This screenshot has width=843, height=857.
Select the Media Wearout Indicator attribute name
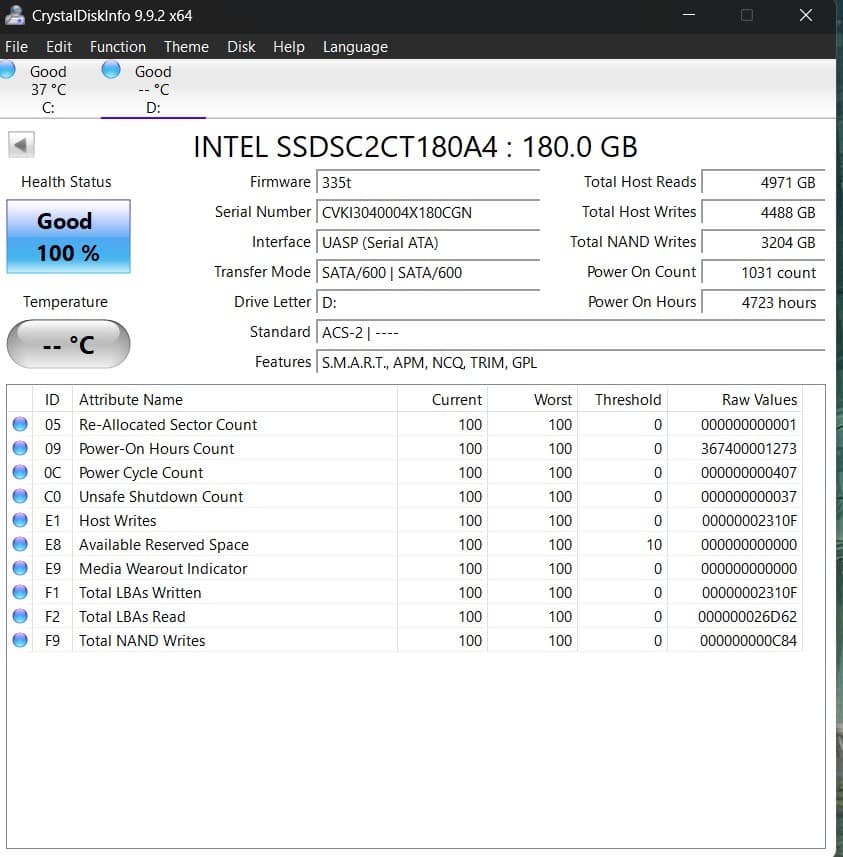click(x=163, y=569)
